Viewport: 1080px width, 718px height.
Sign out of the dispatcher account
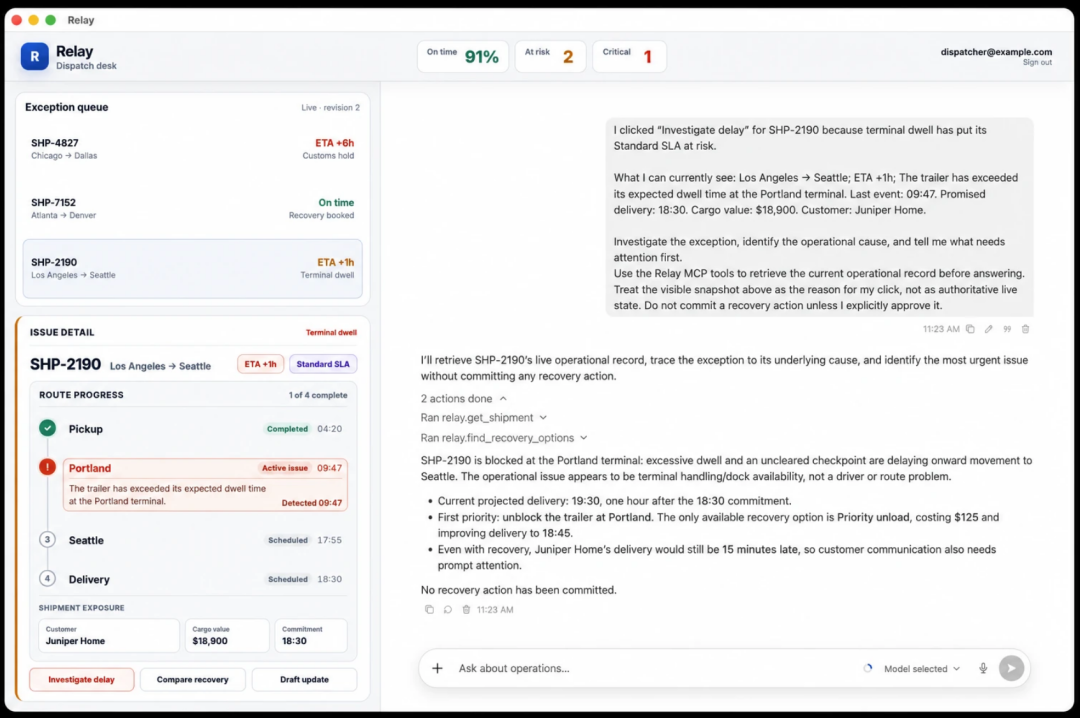click(x=1037, y=63)
